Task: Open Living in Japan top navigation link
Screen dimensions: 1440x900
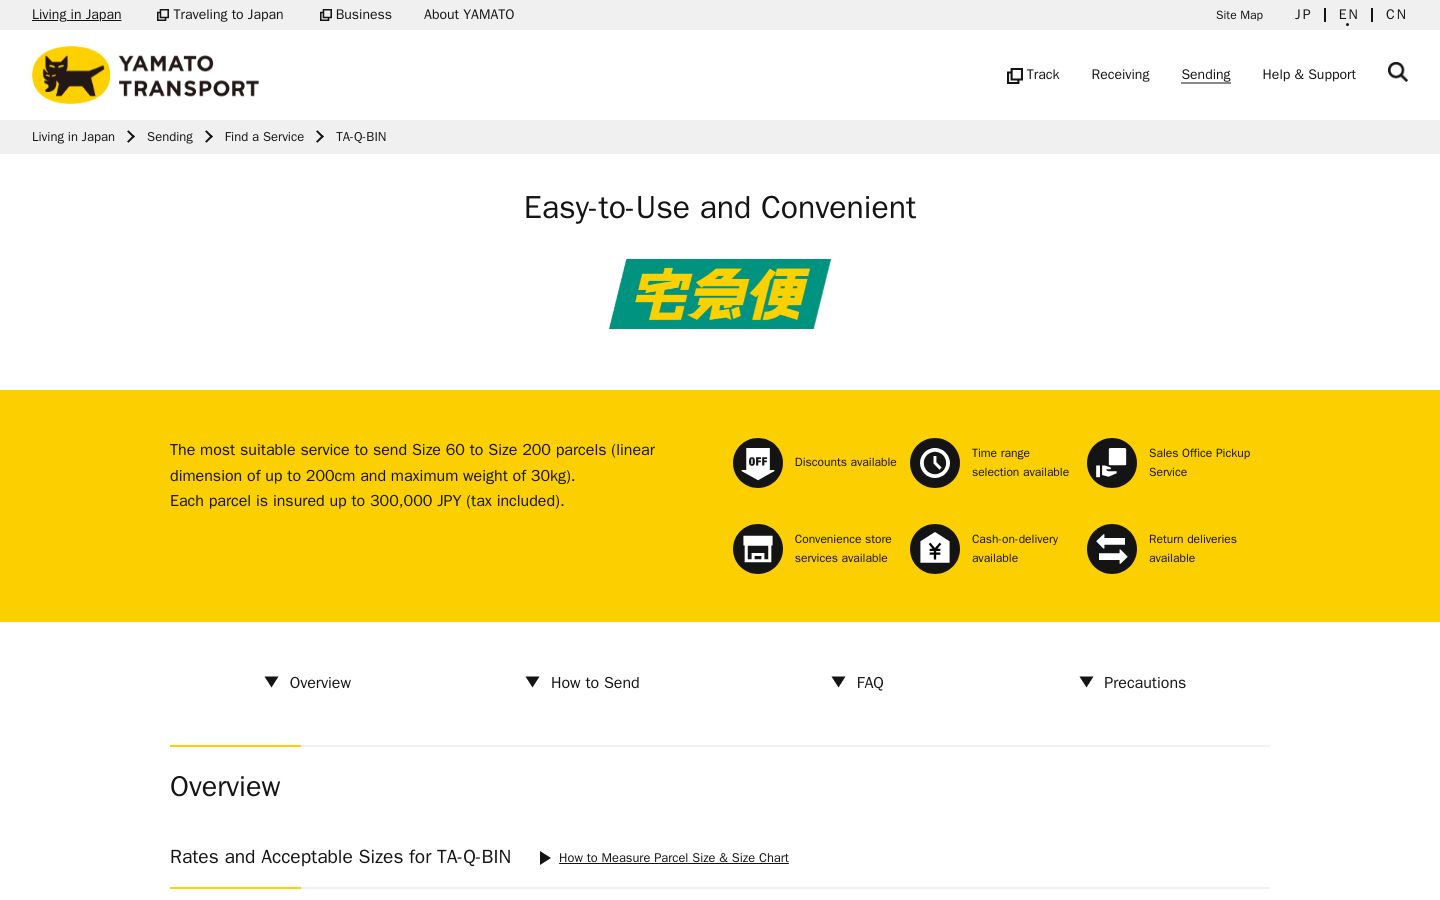Action: (76, 15)
